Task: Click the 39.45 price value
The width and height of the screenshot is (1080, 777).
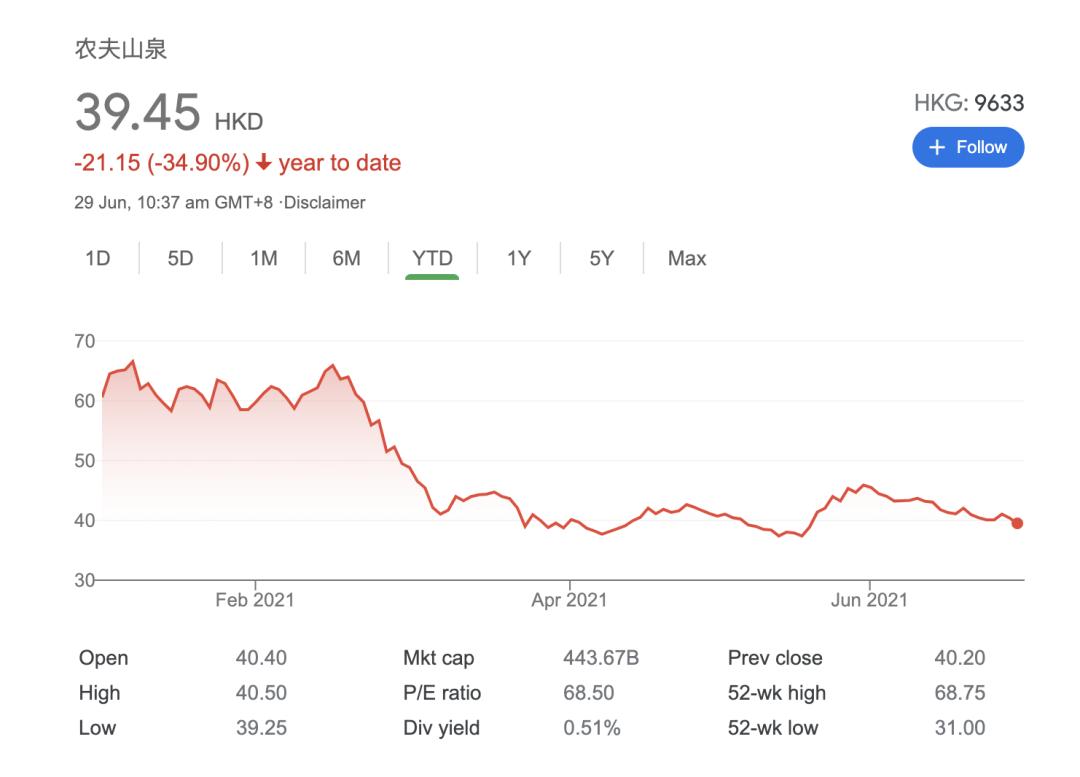Action: [x=138, y=112]
